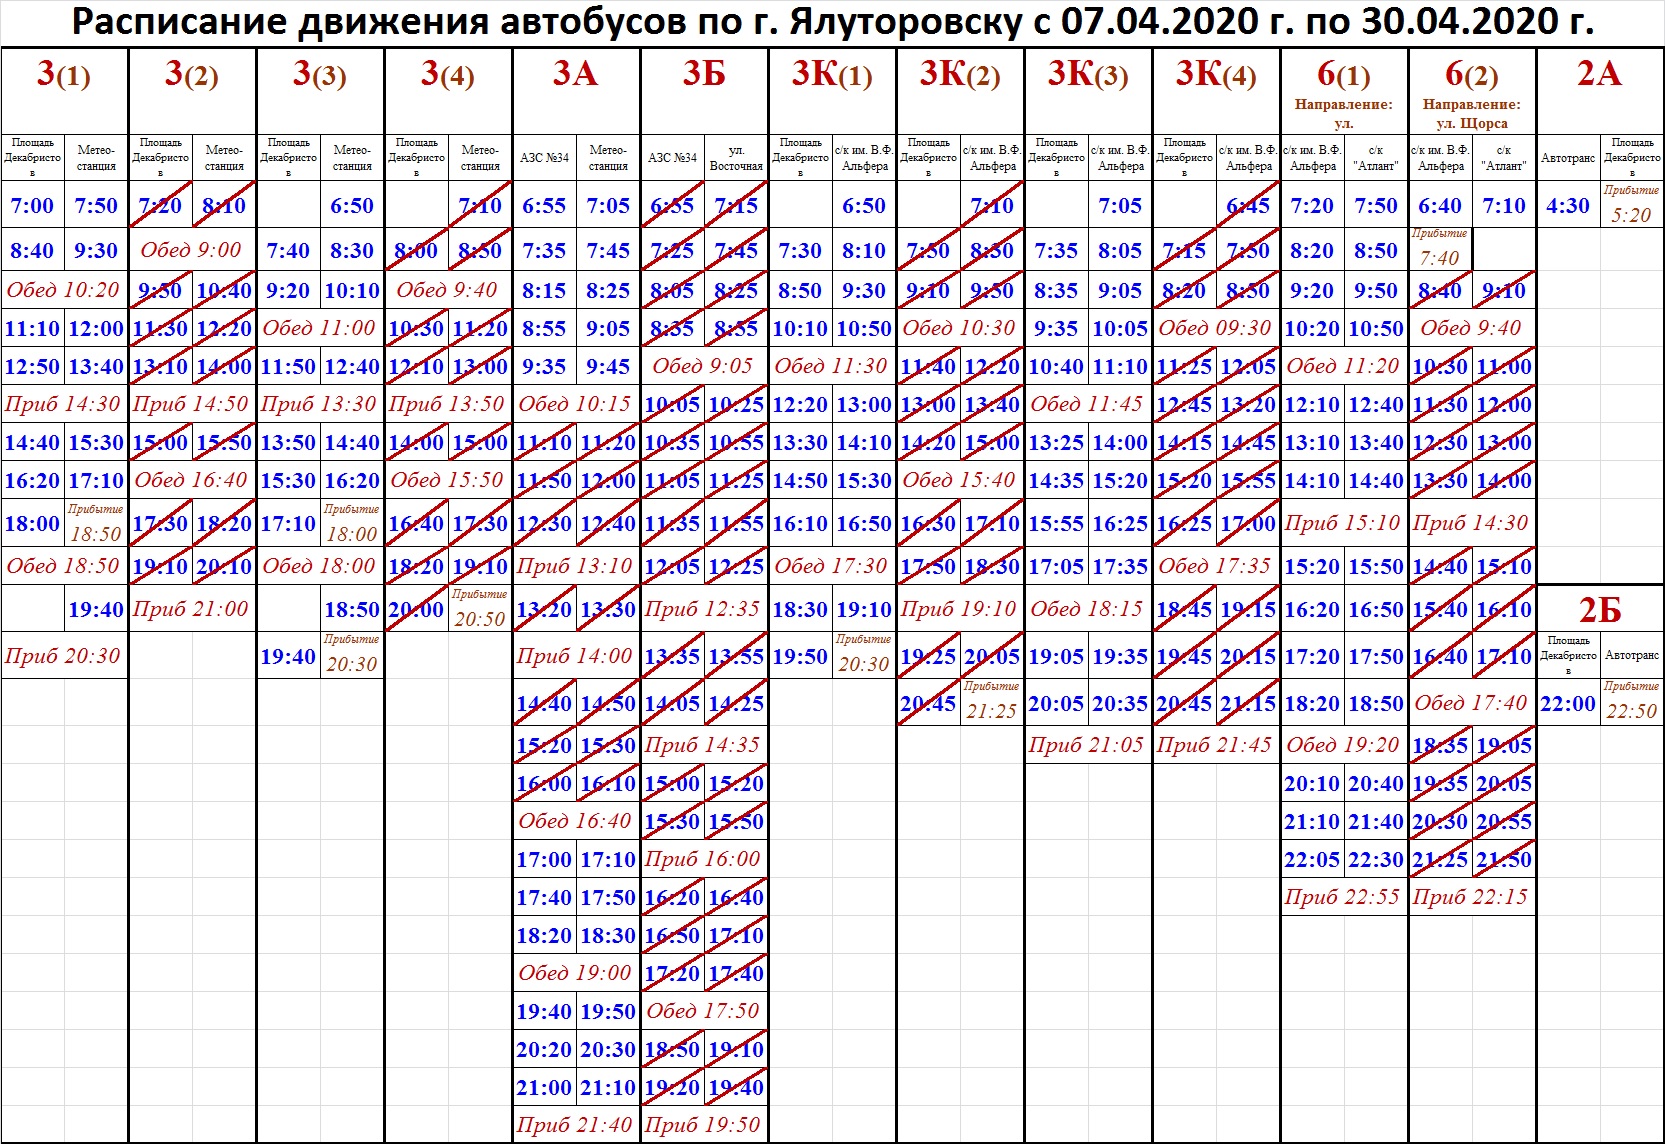Image resolution: width=1665 pixels, height=1144 pixels.
Task: Select the 3А route header
Action: tap(575, 74)
